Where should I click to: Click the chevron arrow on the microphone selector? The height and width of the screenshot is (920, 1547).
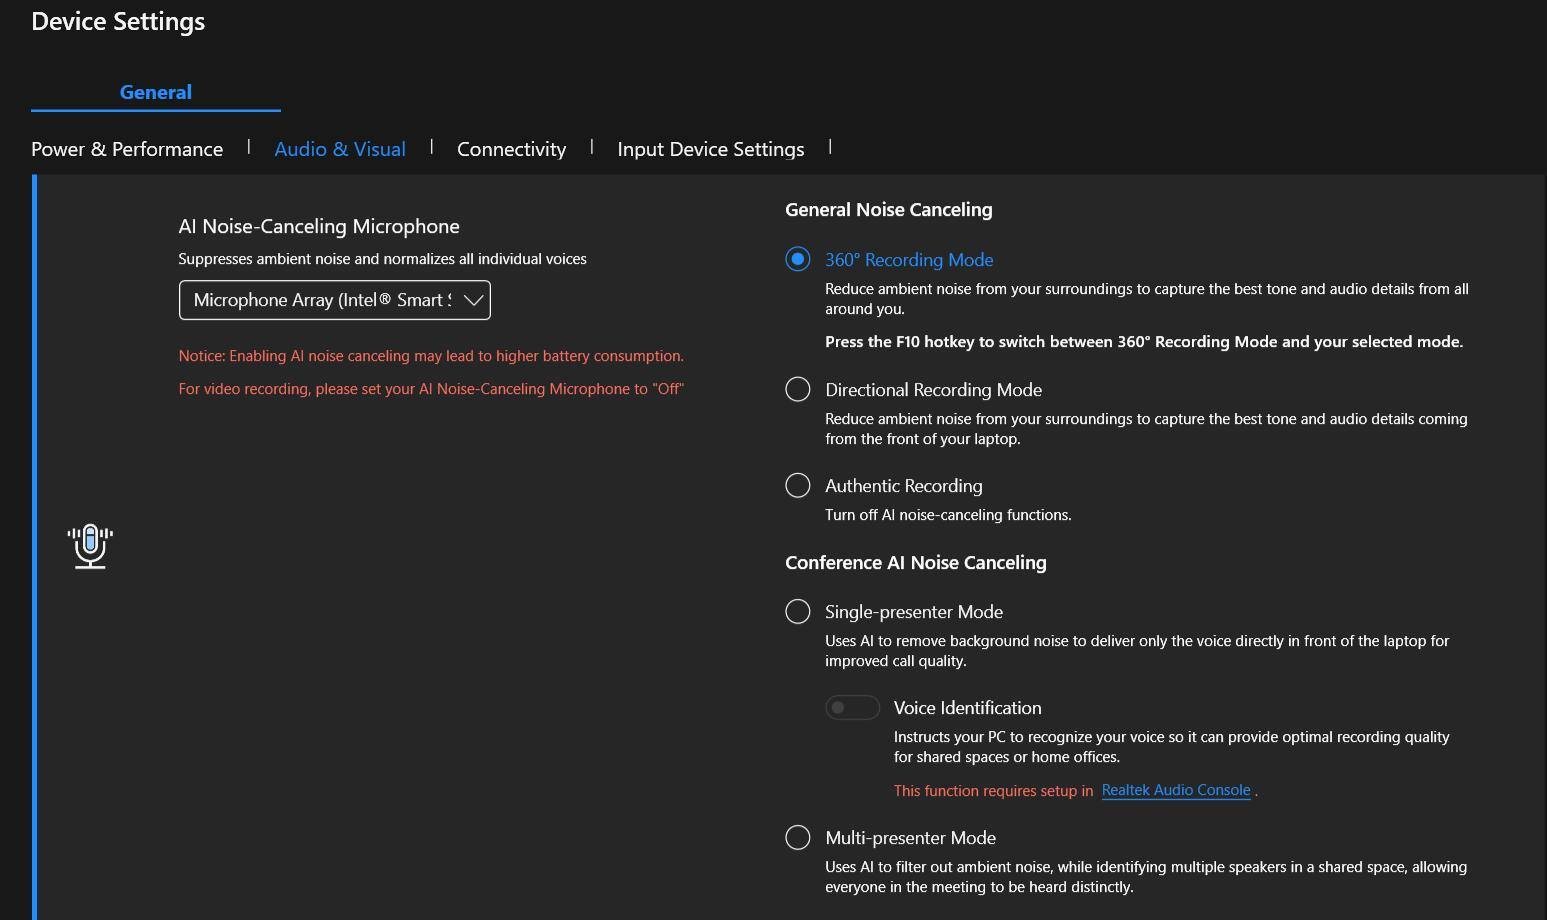473,300
